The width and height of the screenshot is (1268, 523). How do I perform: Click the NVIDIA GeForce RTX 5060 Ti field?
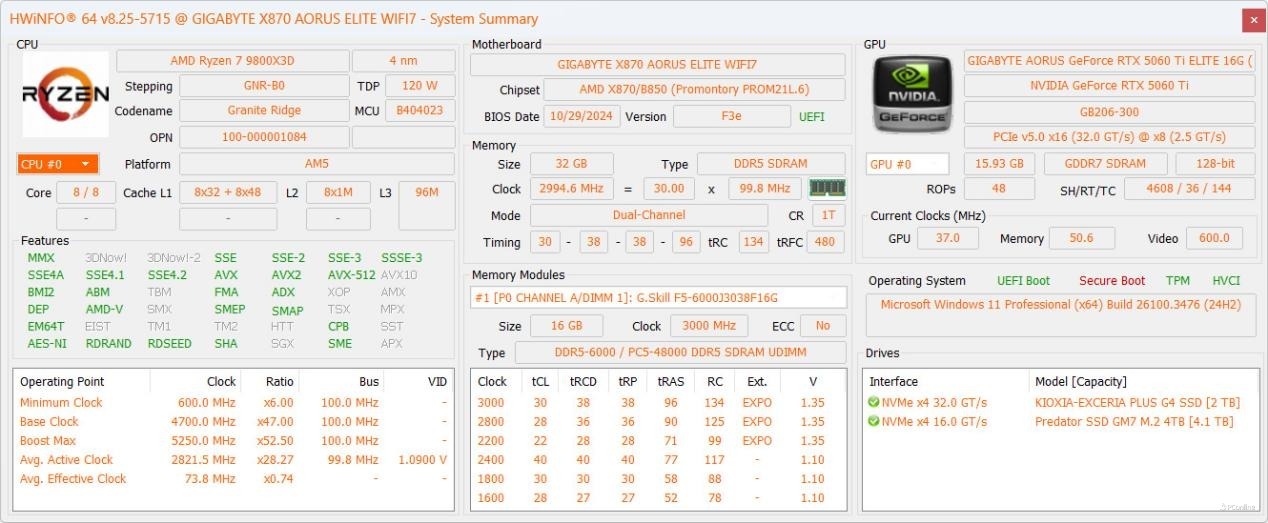pyautogui.click(x=1109, y=86)
